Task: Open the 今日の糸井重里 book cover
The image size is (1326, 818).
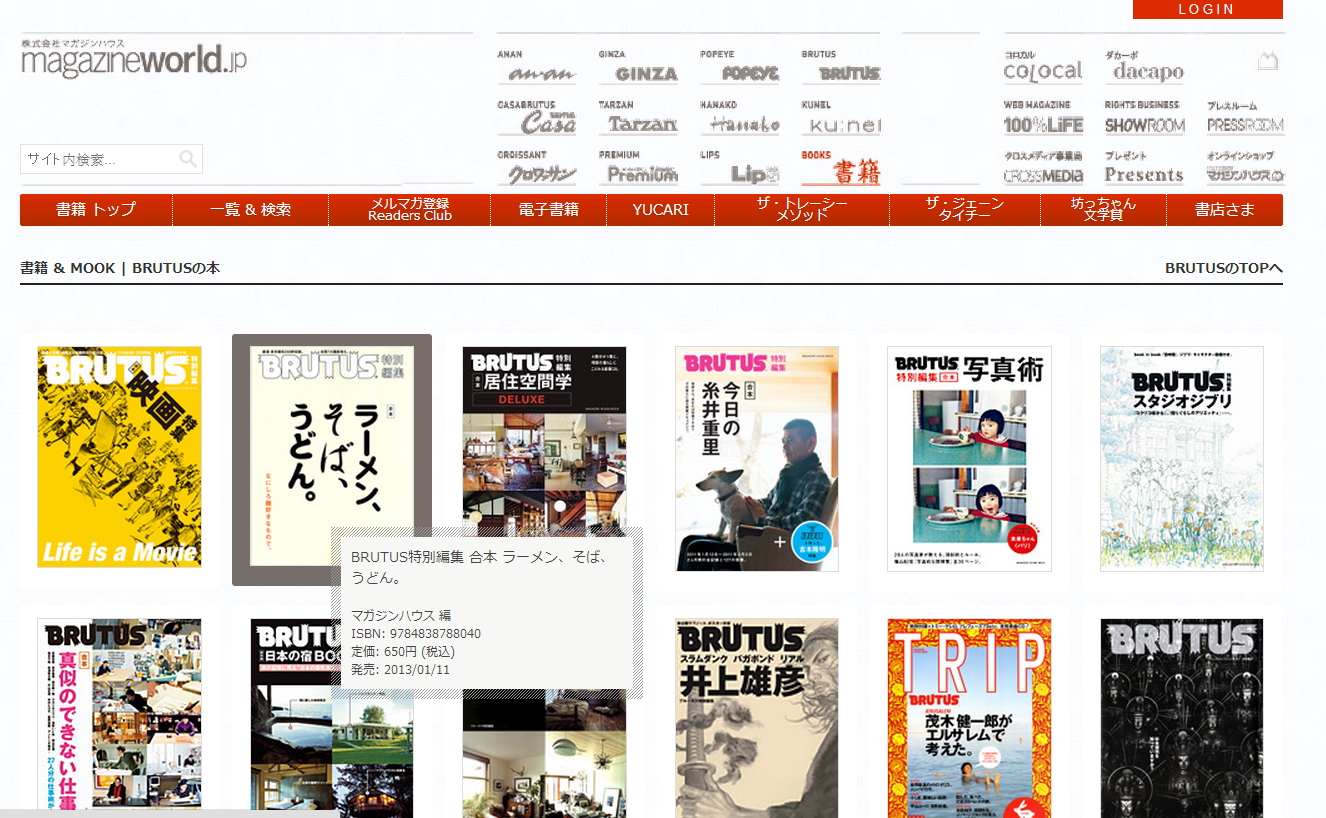Action: pos(757,459)
